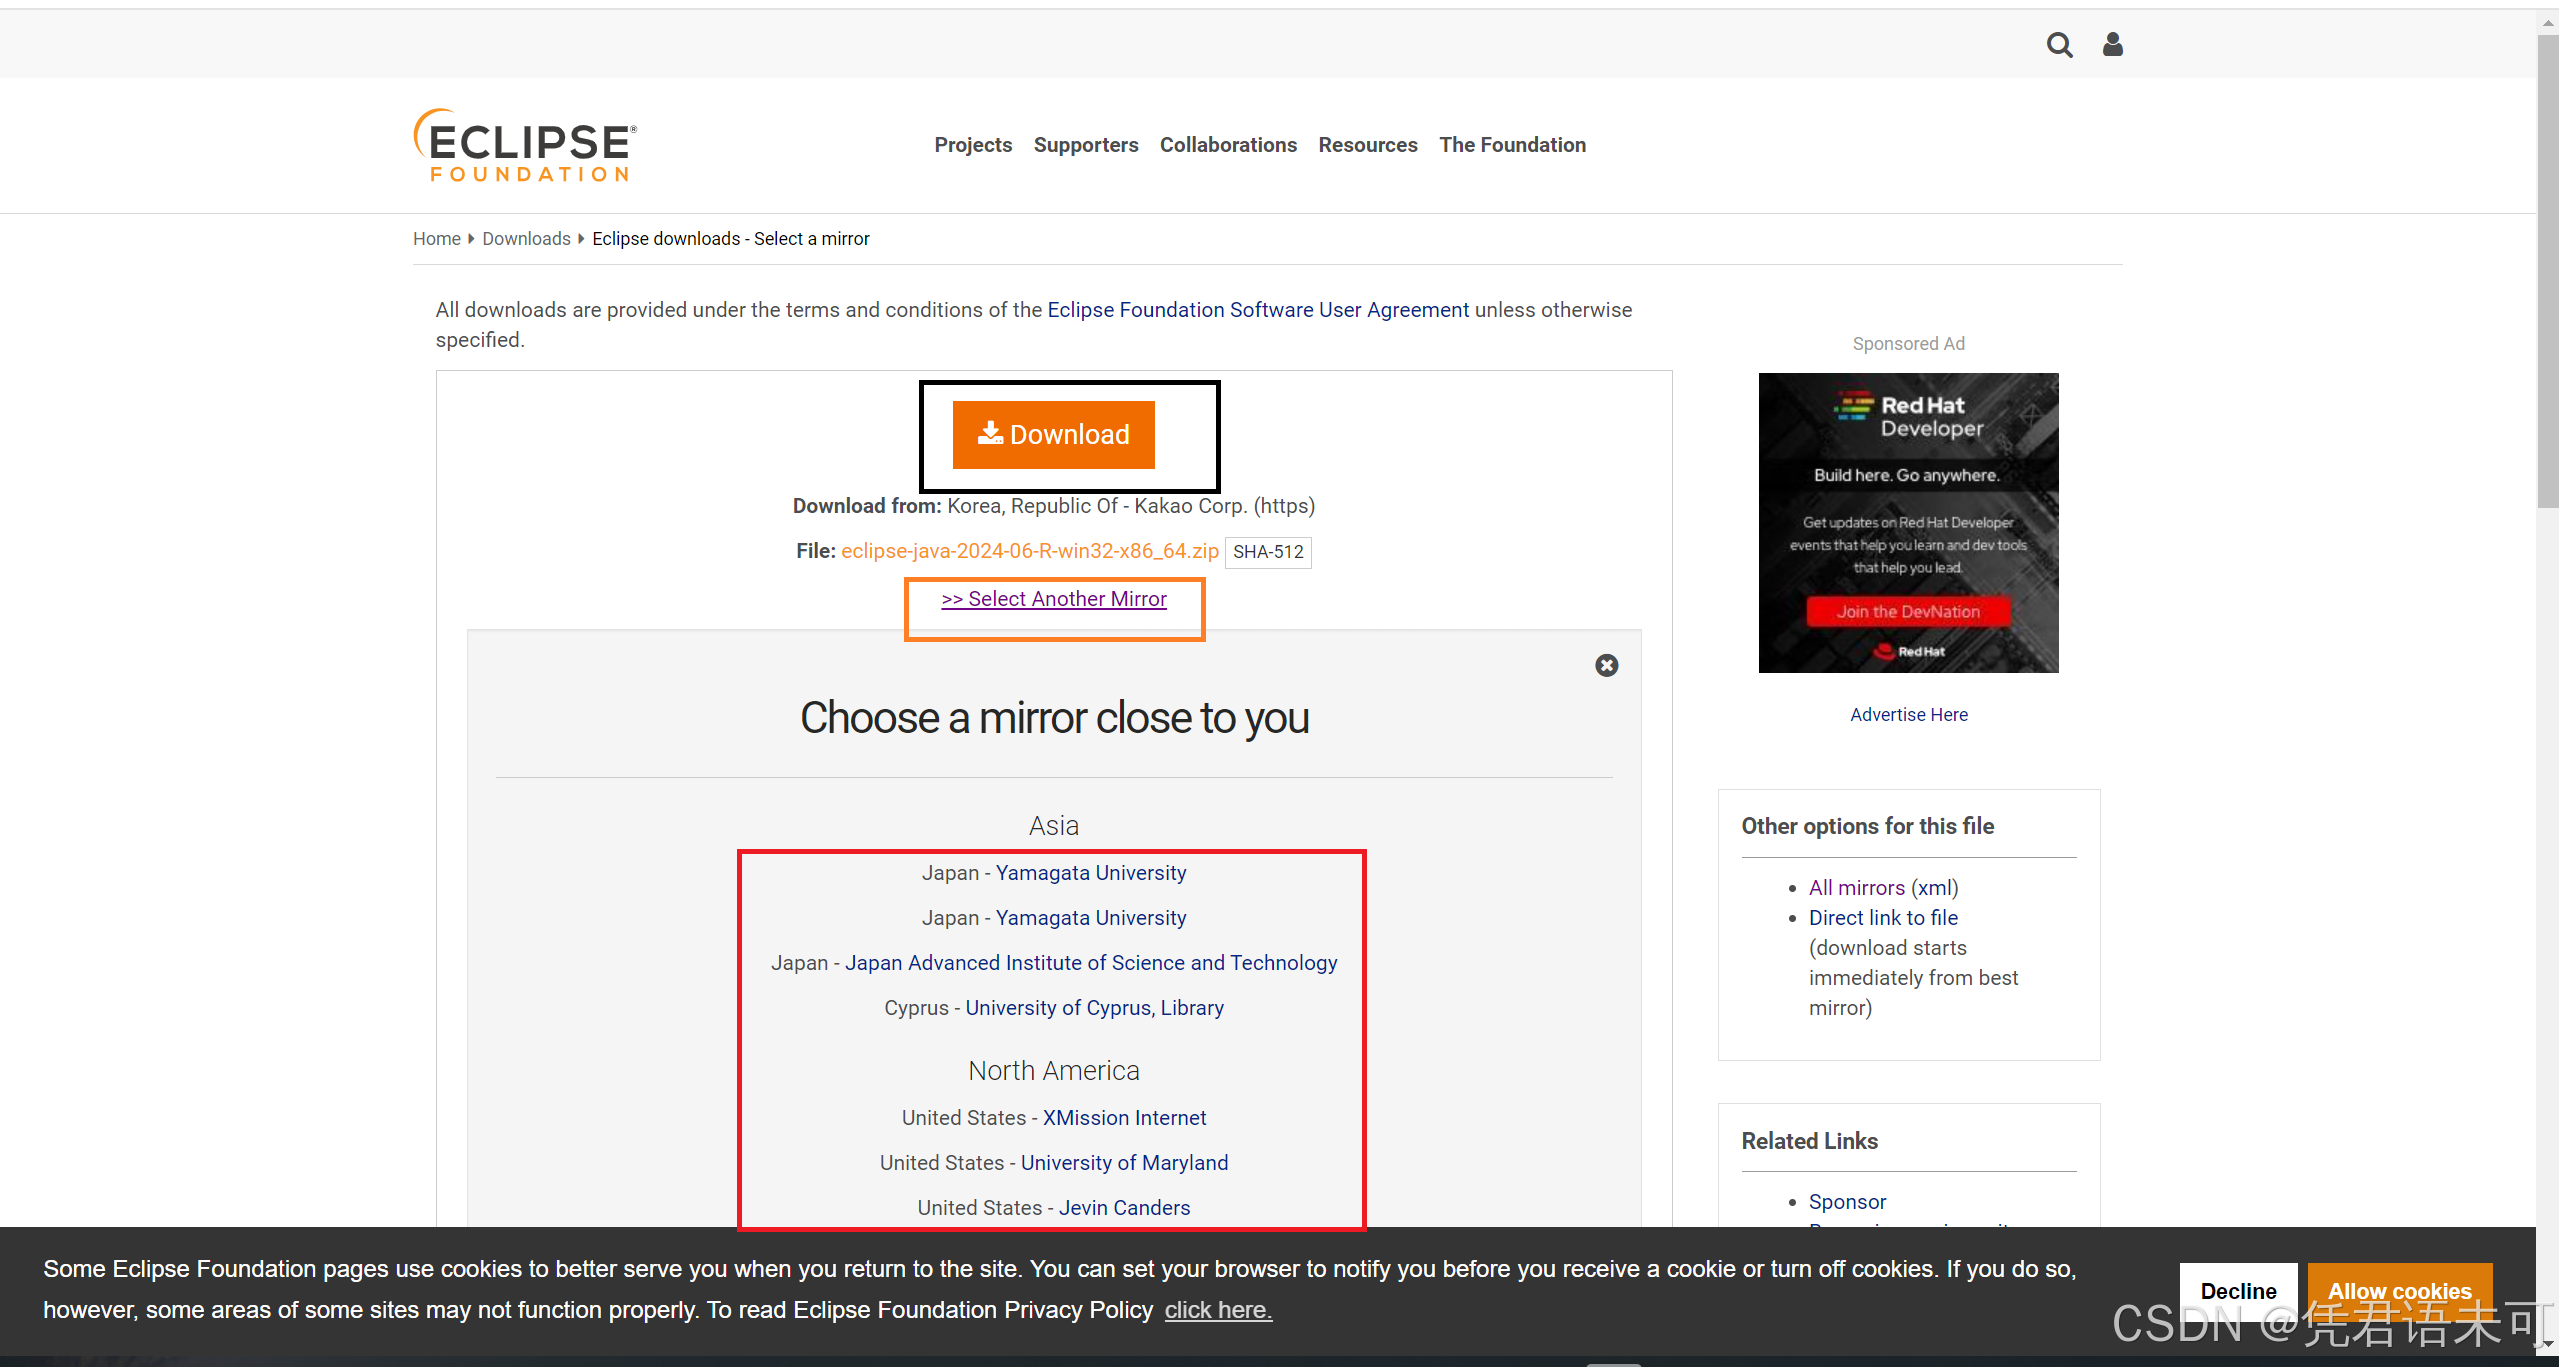Viewport: 2559px width, 1367px height.
Task: Choose first Japan Yamagata University mirror
Action: [1090, 873]
